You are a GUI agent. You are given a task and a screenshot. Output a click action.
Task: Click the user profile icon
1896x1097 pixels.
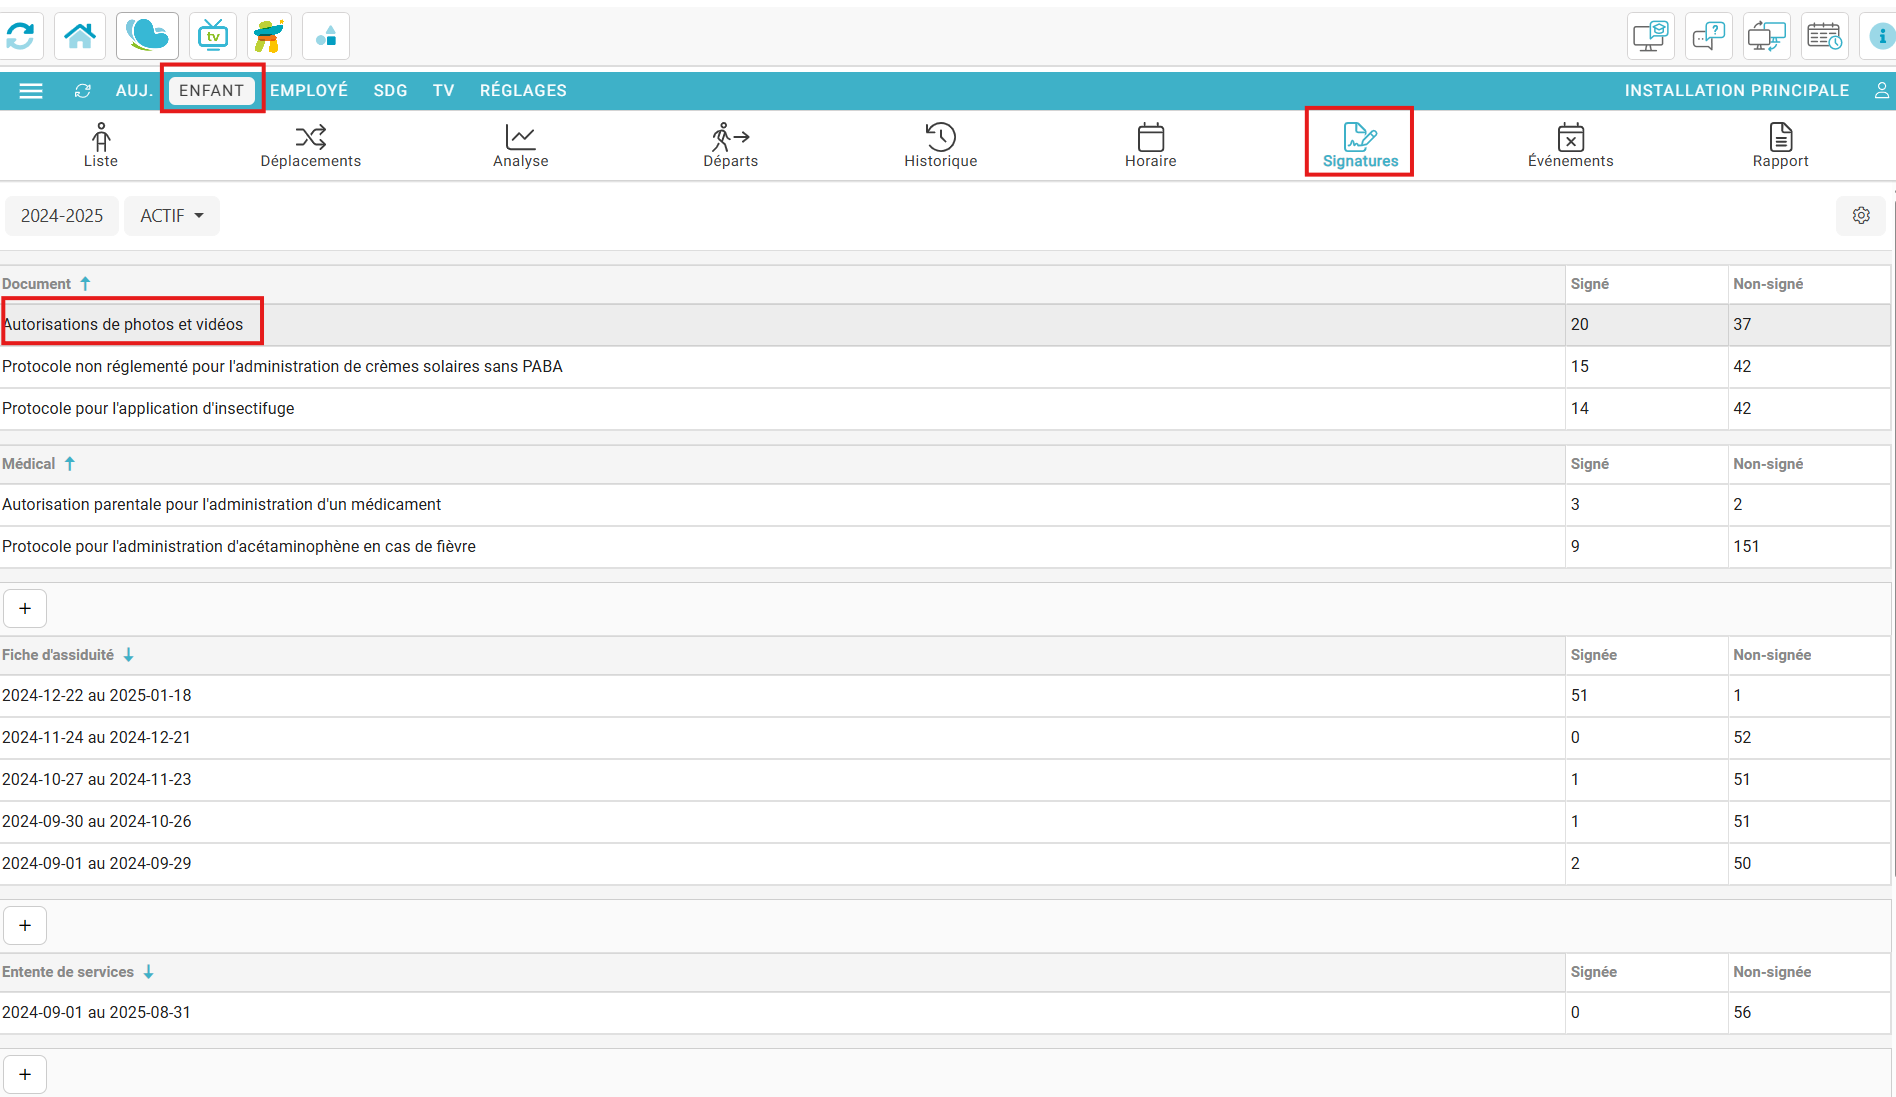coord(1881,91)
